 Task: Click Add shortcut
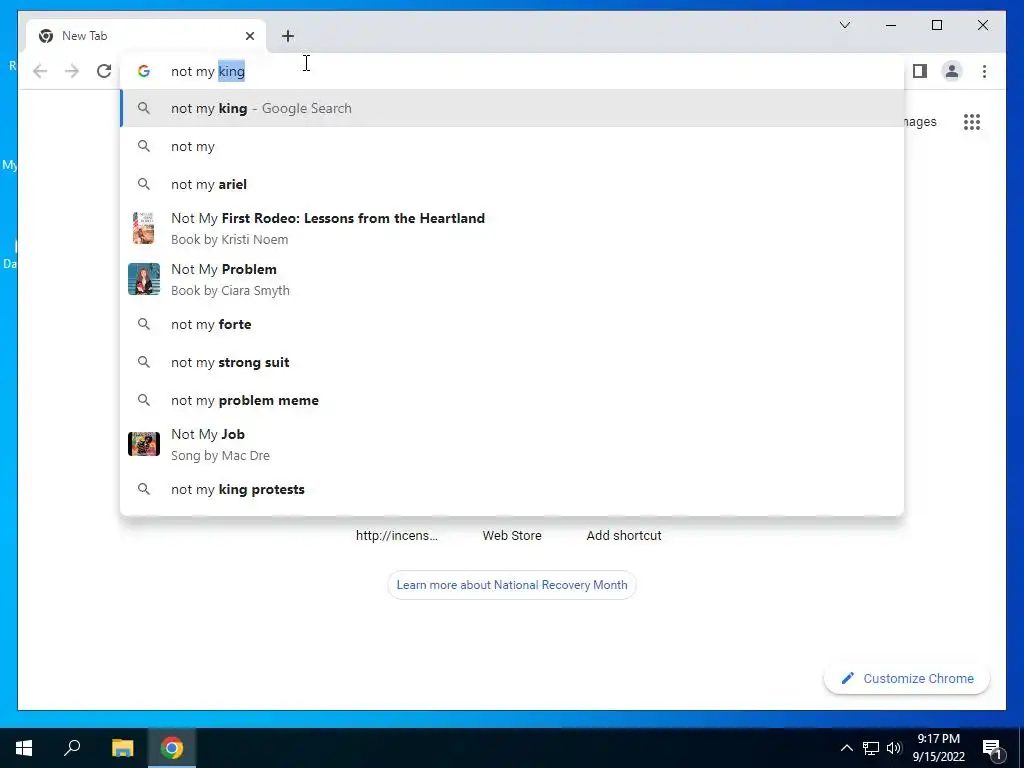(624, 536)
